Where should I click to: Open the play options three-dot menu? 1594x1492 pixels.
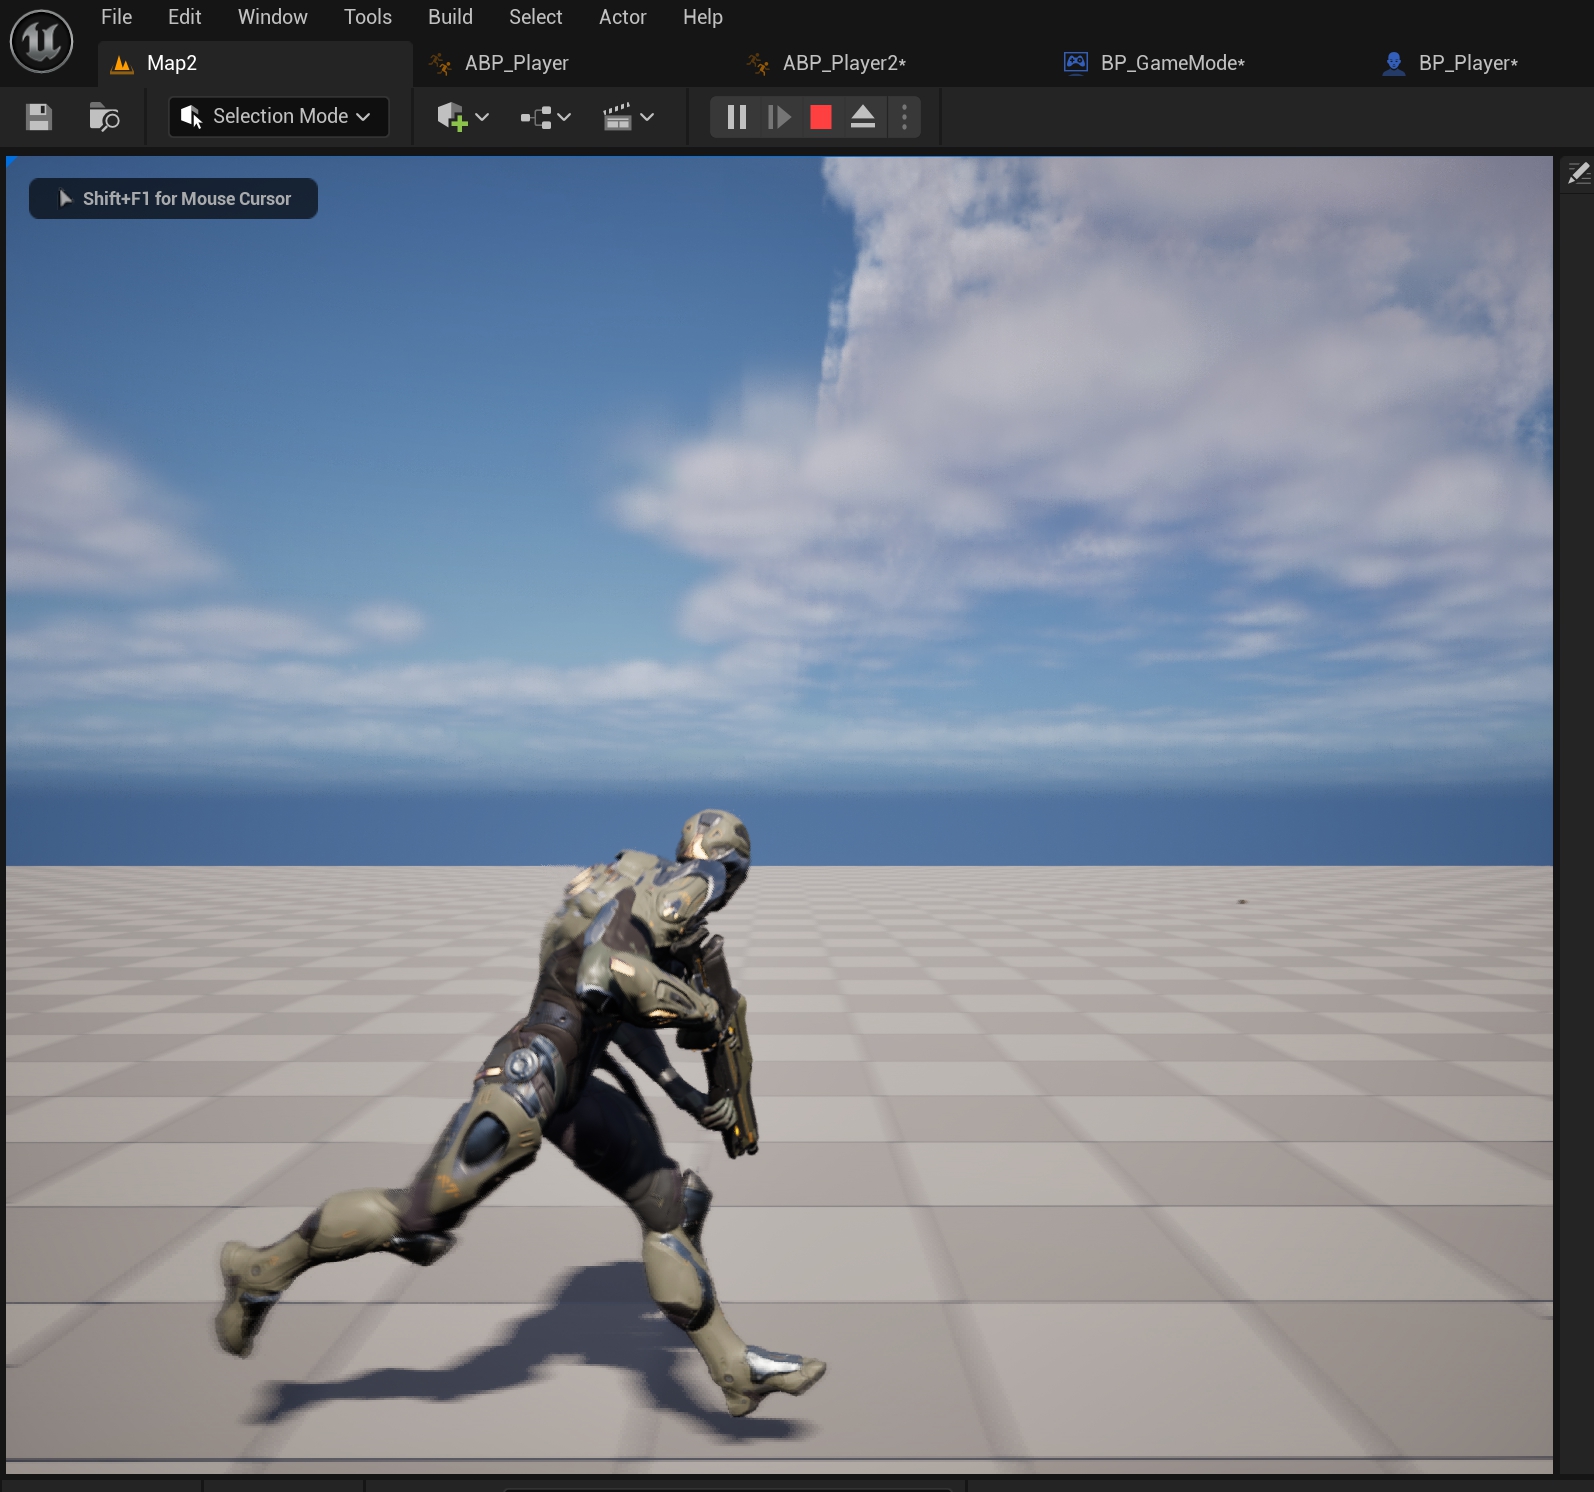pos(904,117)
